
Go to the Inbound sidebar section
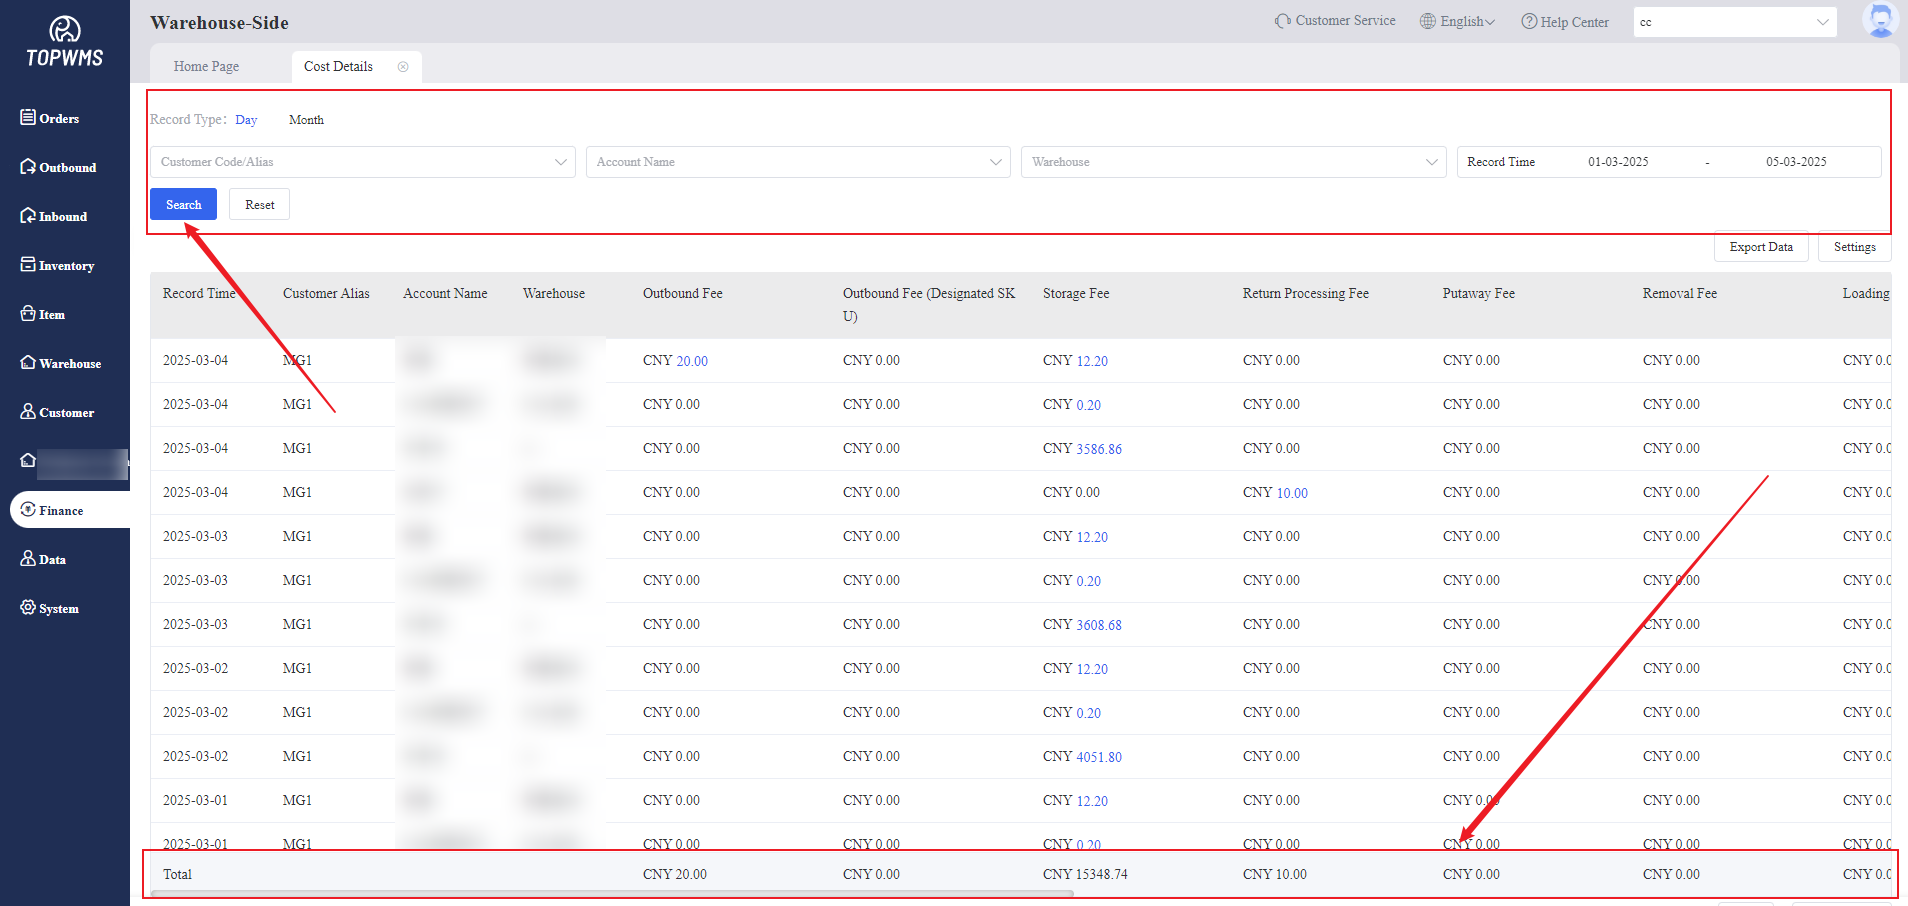54,216
